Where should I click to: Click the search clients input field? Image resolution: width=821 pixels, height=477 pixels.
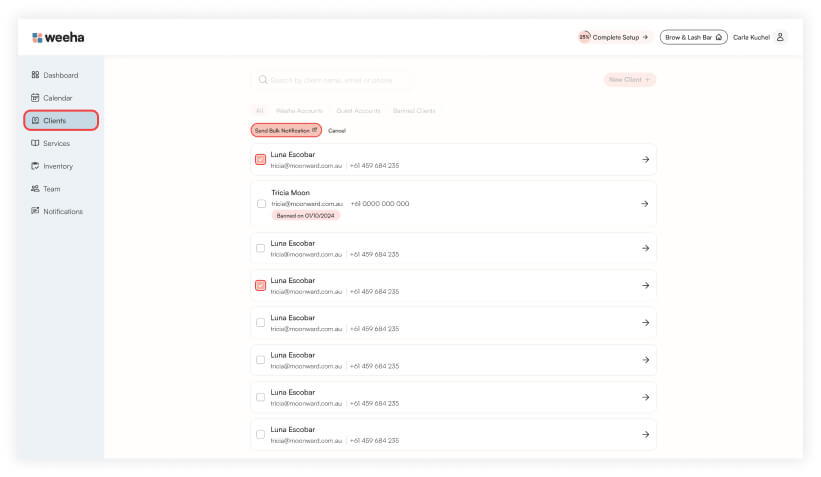330,80
